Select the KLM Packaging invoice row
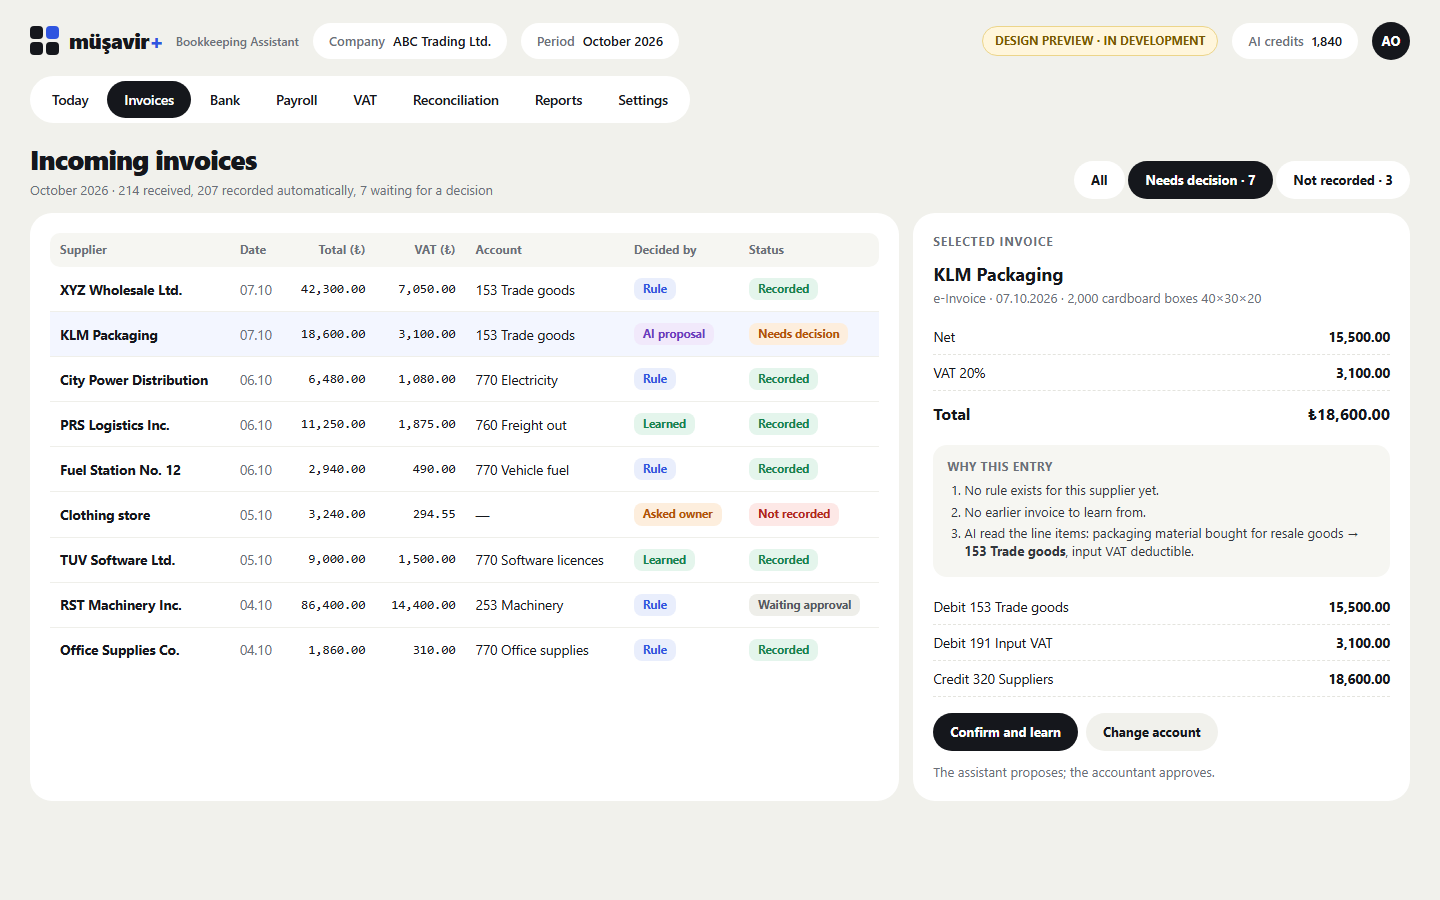The image size is (1440, 900). (x=464, y=334)
